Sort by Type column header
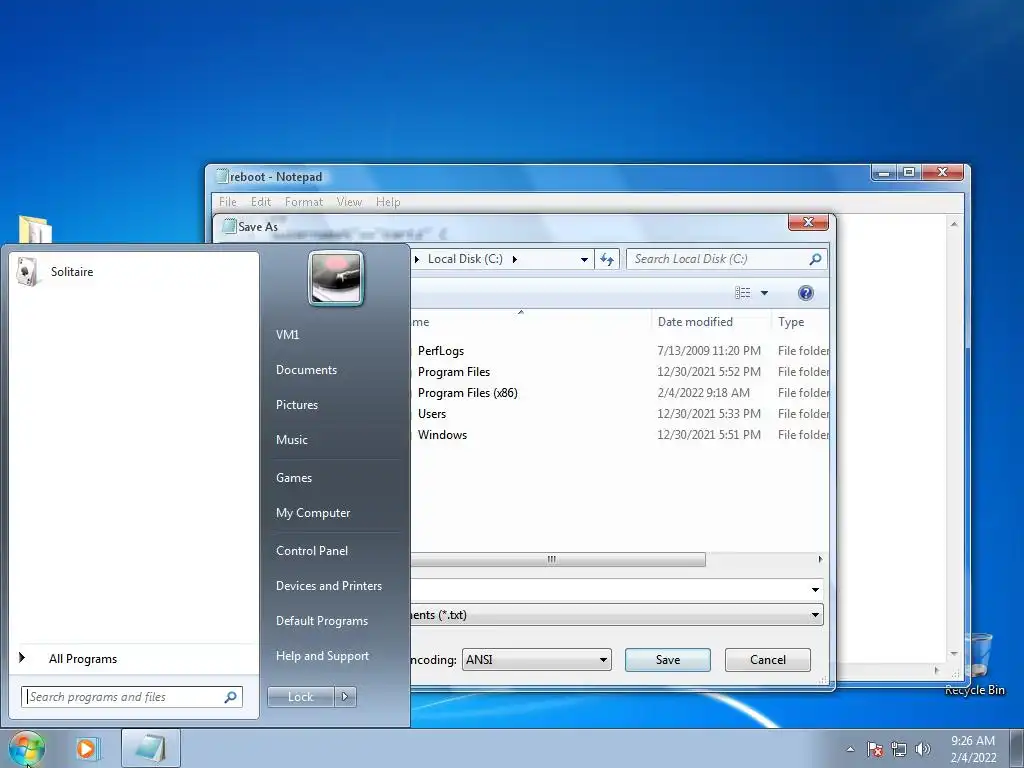Viewport: 1024px width, 768px height. click(x=791, y=321)
